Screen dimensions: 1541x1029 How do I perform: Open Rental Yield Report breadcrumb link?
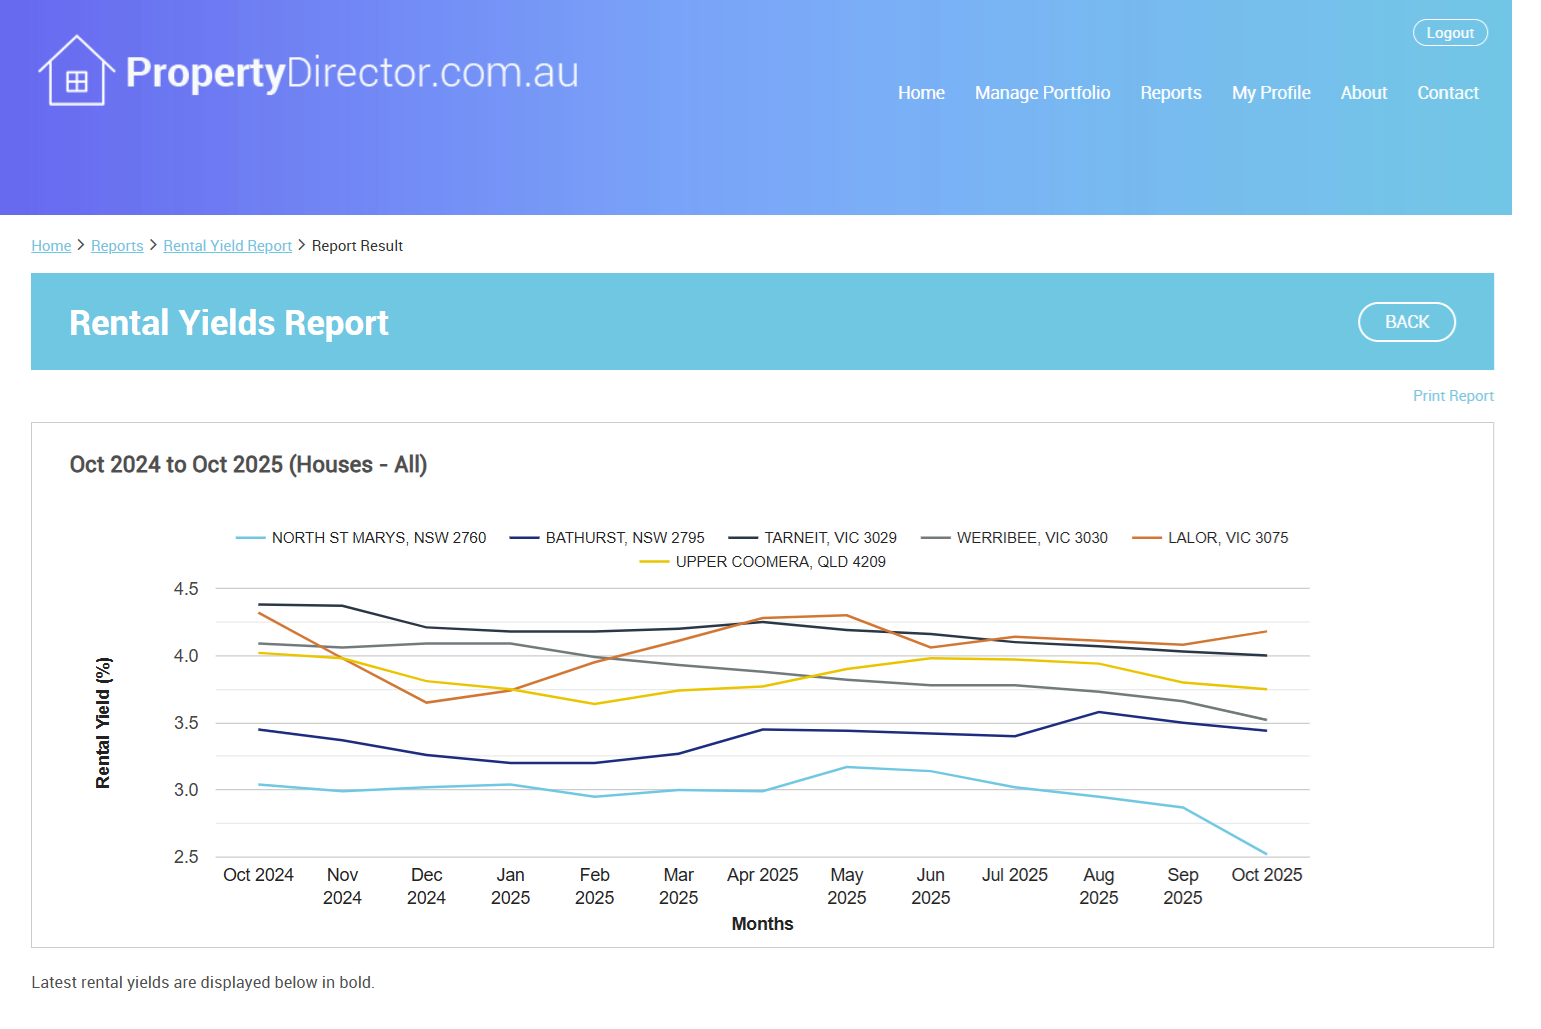click(x=227, y=246)
